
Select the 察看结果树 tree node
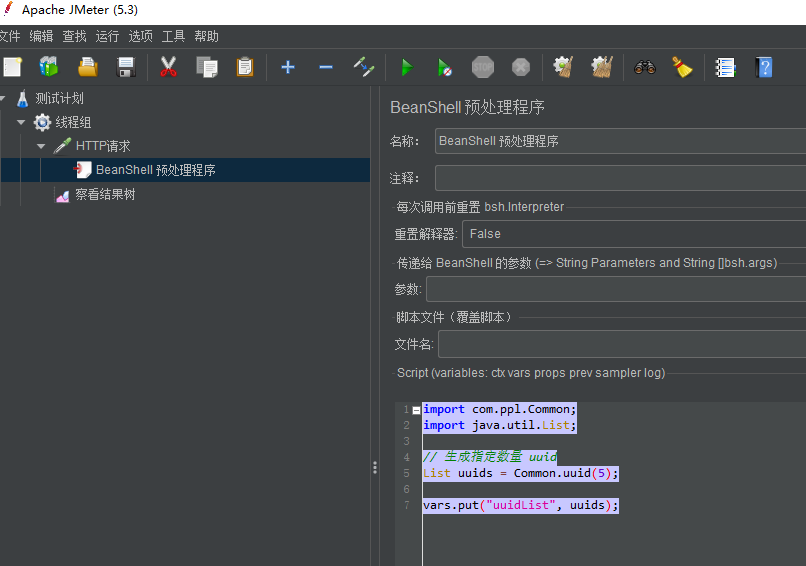coord(105,194)
